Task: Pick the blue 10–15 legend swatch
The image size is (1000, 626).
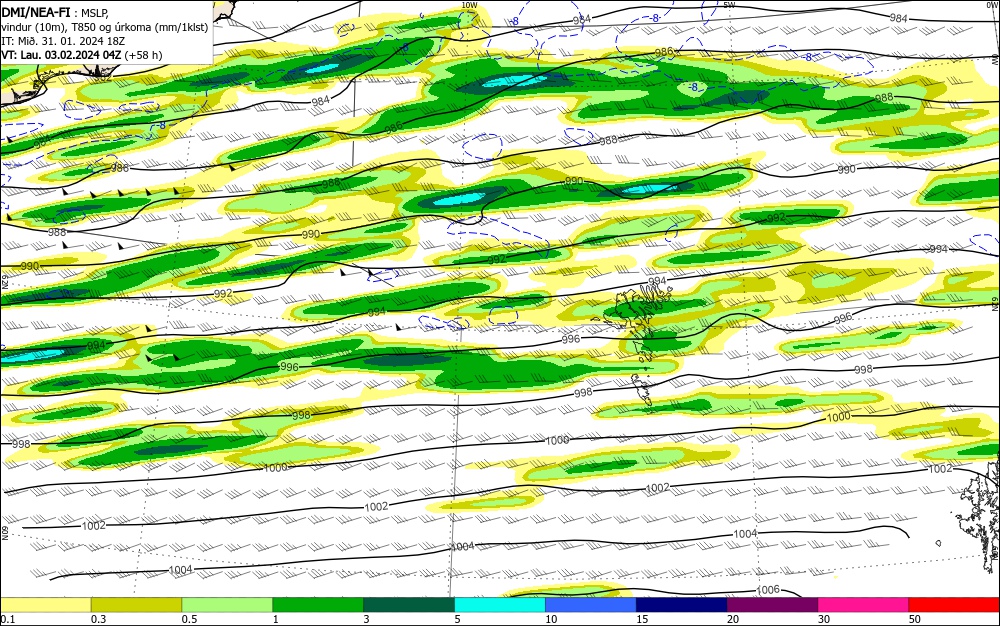Action: coord(591,605)
